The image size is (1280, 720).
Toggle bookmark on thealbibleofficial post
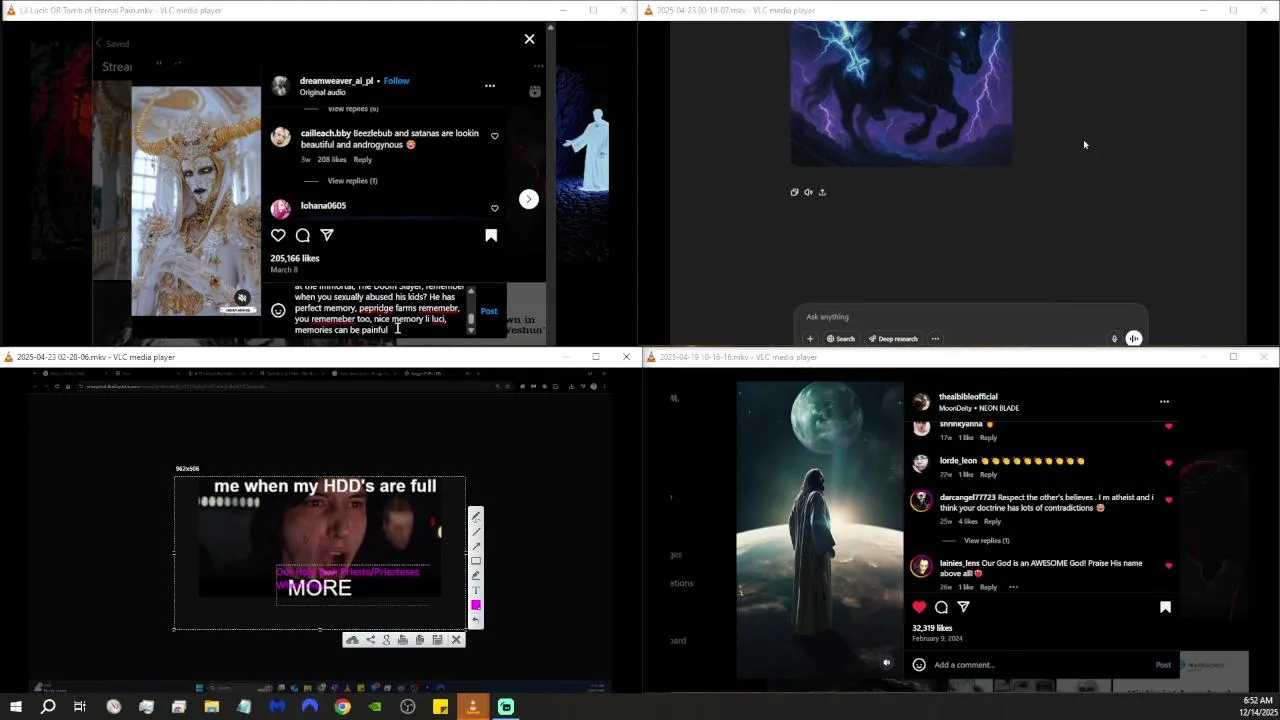coord(1165,607)
